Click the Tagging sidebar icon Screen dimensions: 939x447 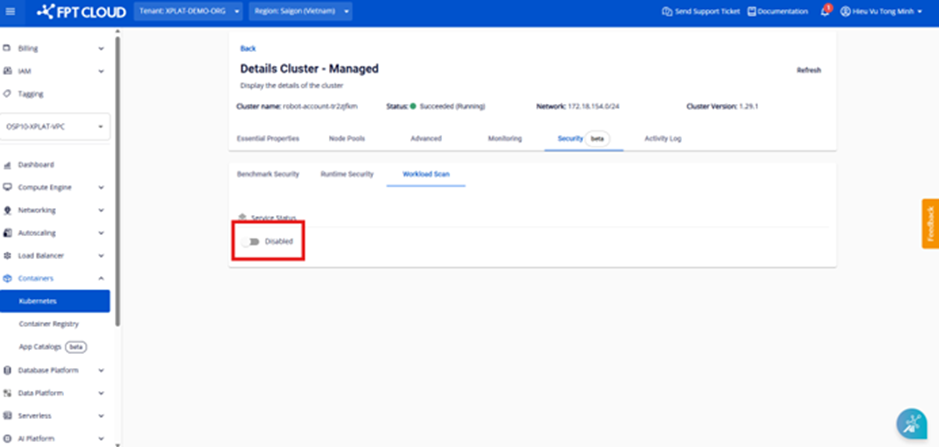click(x=8, y=94)
